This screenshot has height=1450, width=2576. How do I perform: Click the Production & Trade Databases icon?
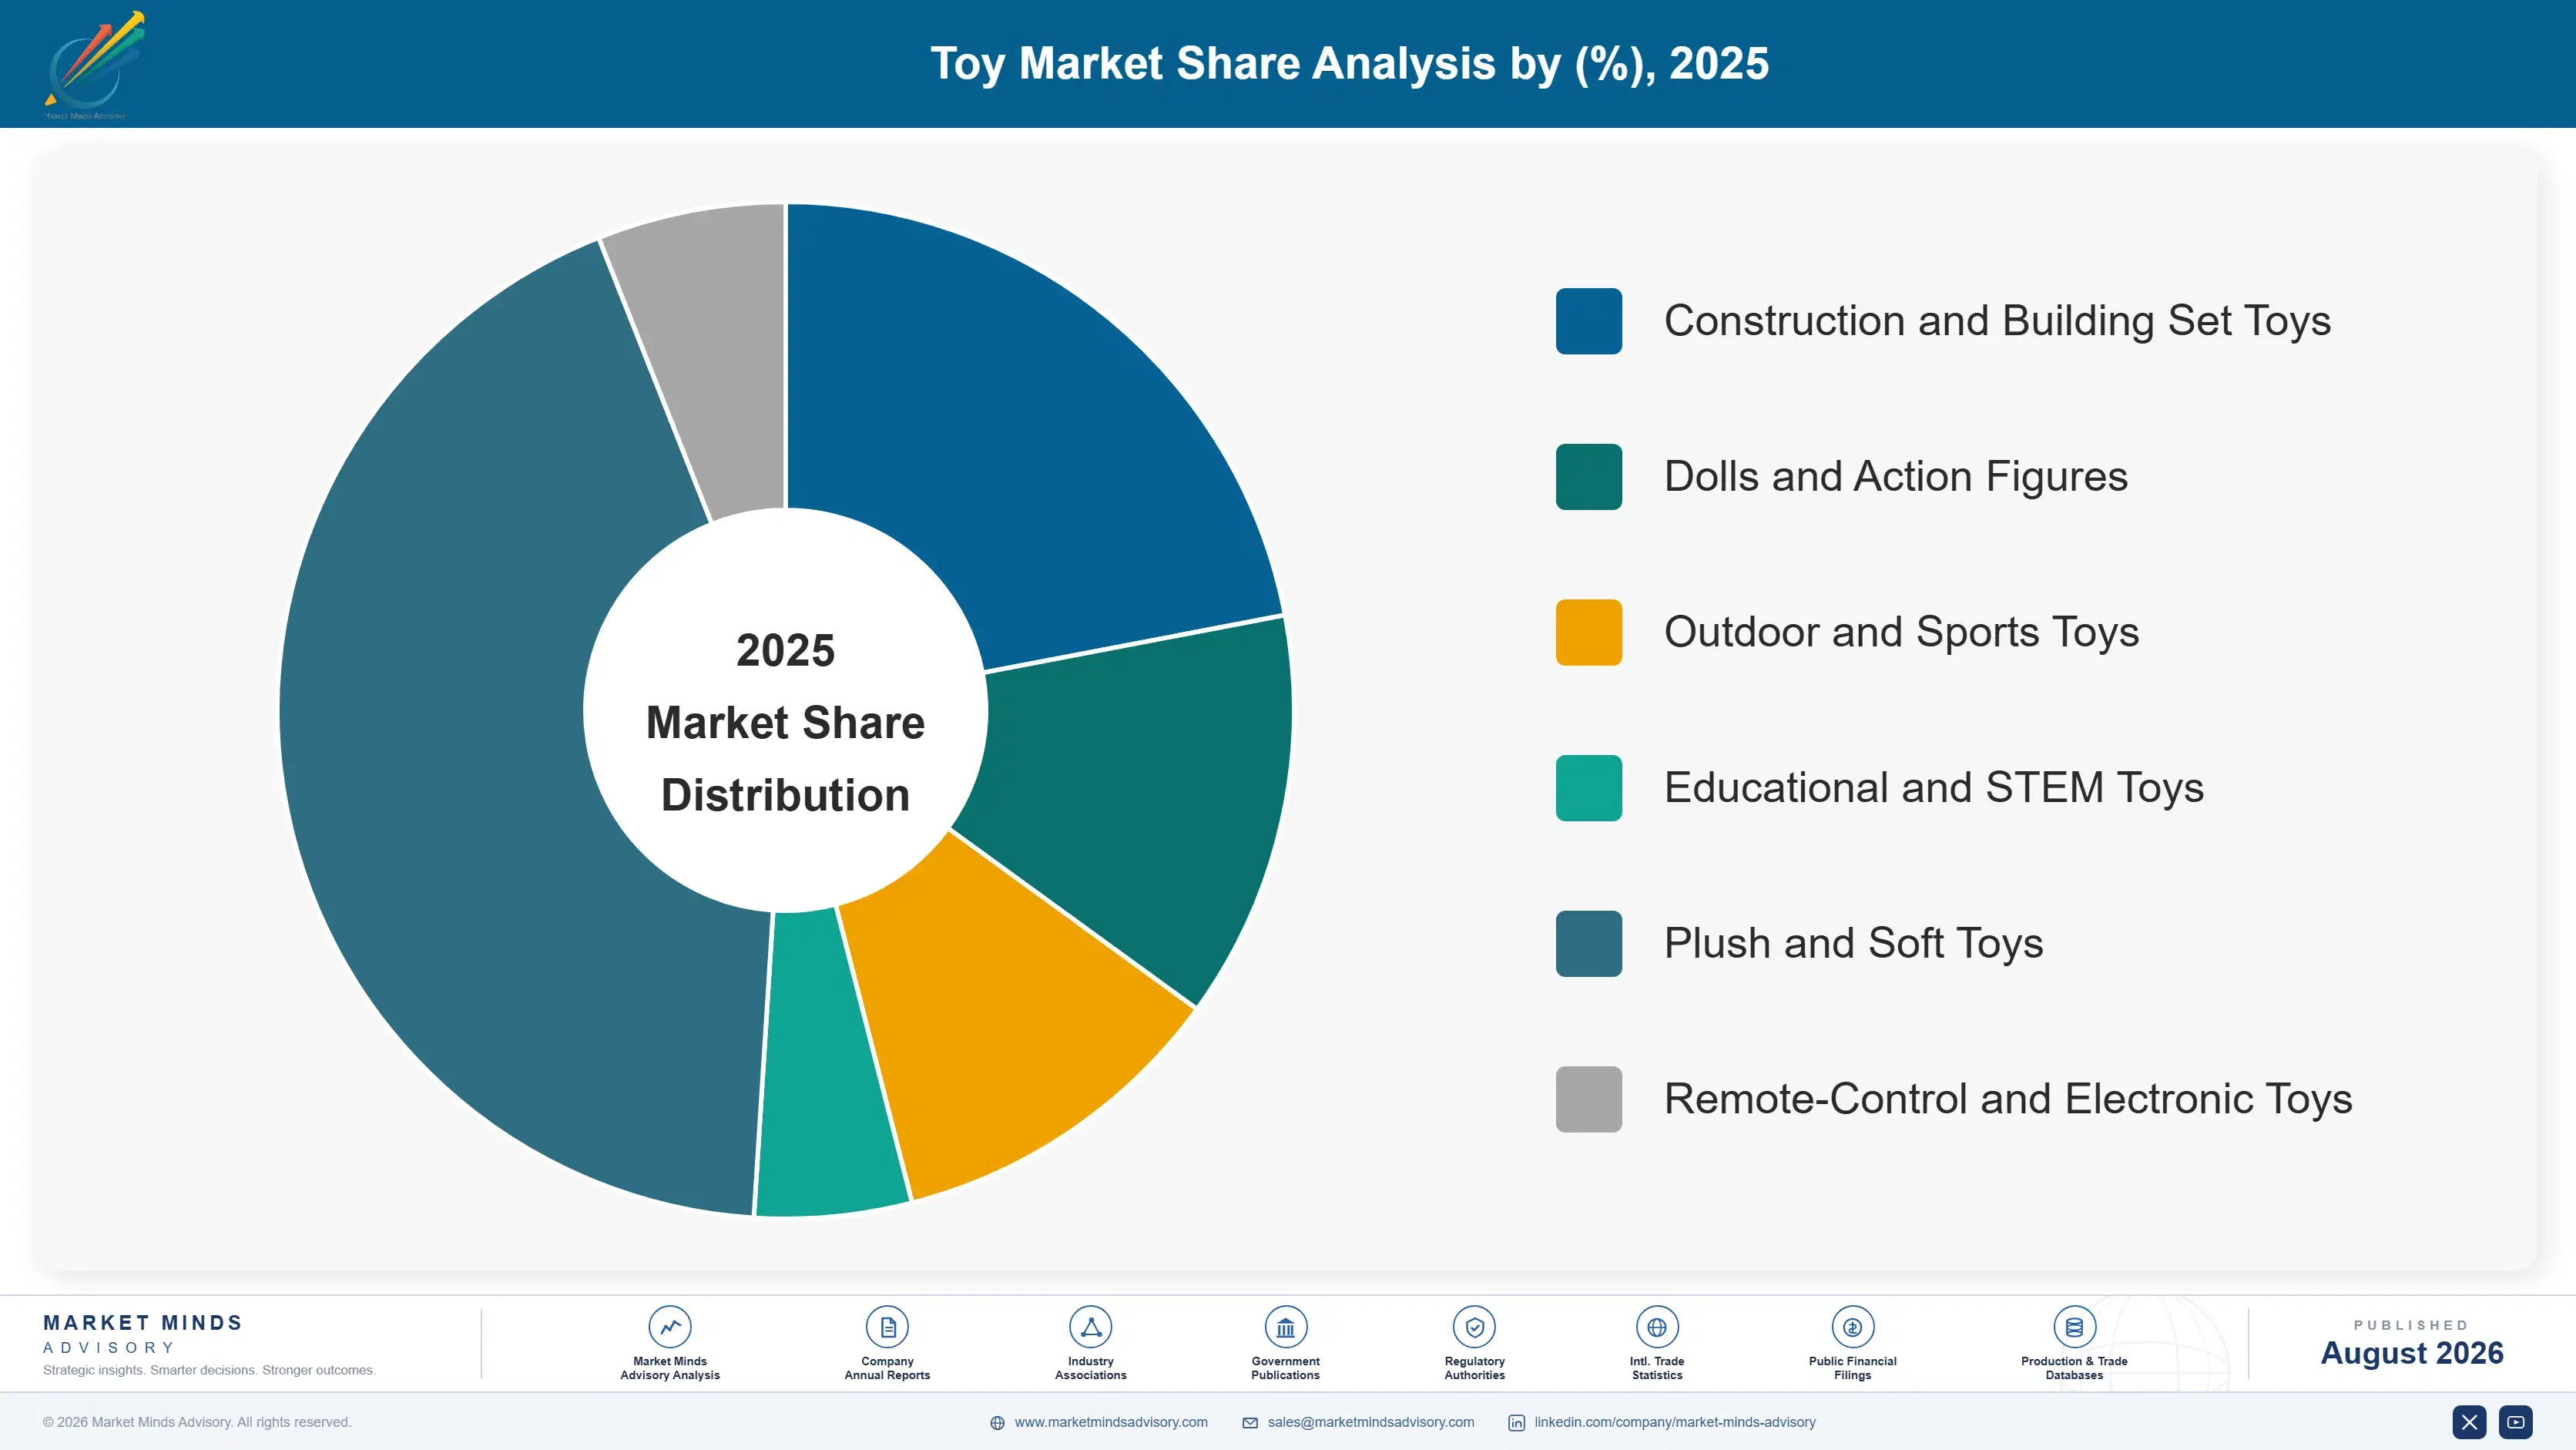(x=2074, y=1327)
